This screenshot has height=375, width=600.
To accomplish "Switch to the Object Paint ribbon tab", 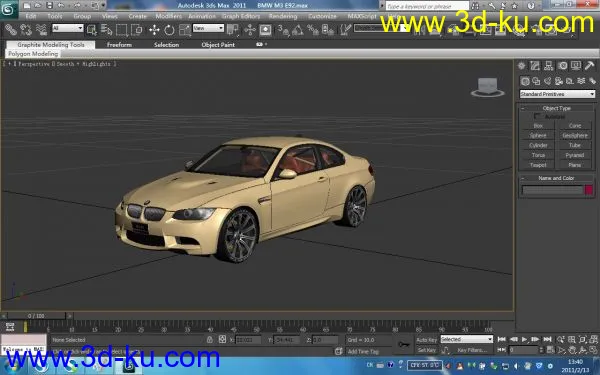I will (218, 45).
